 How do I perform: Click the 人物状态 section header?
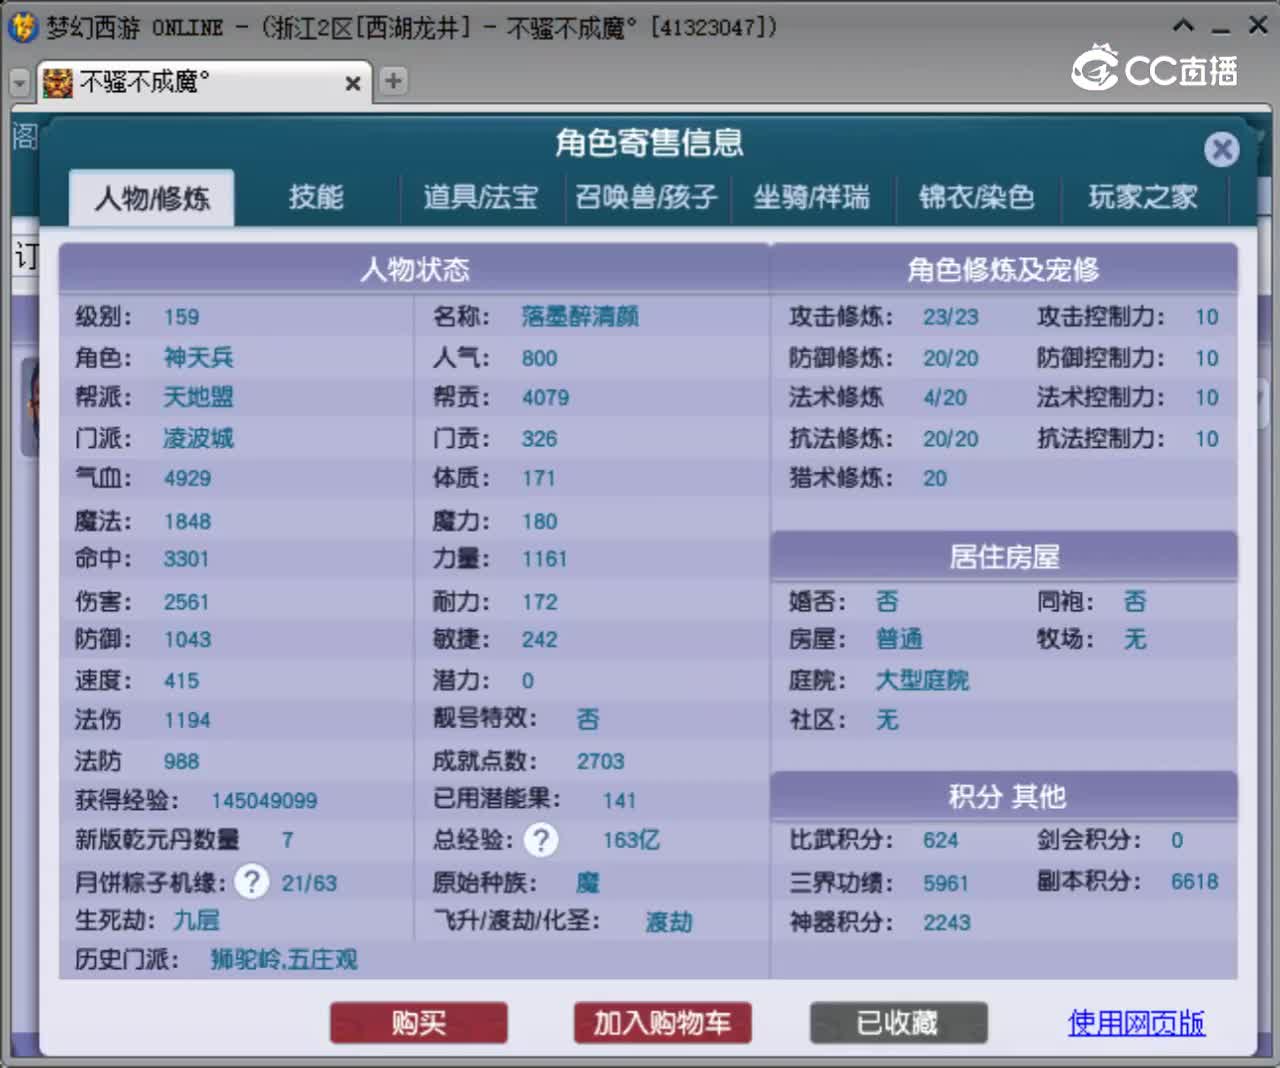click(414, 269)
